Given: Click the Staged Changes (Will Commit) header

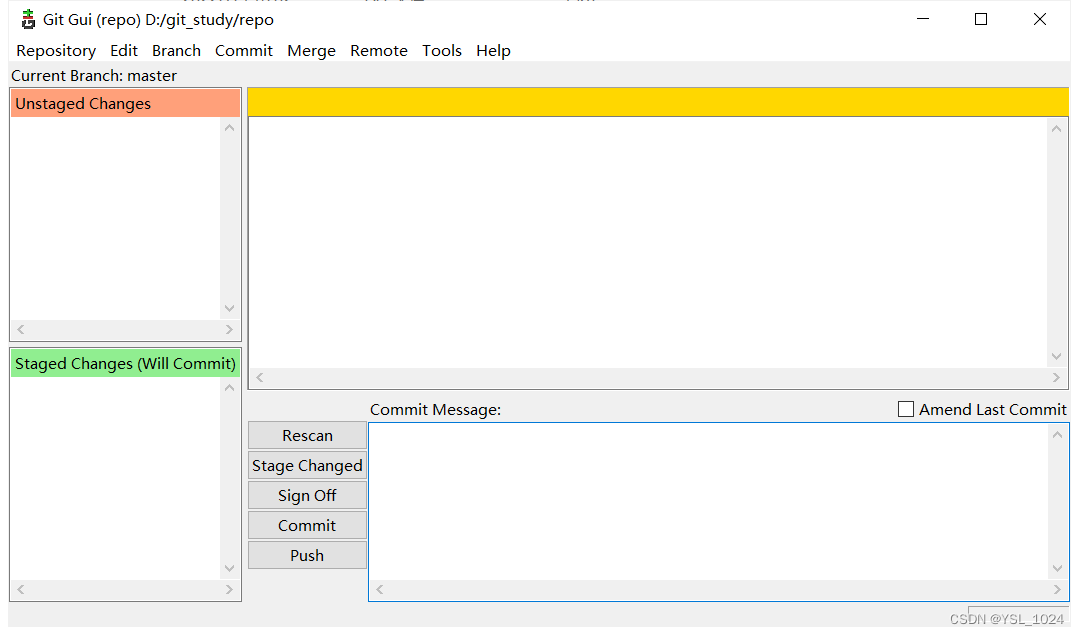Looking at the screenshot, I should click(x=125, y=363).
